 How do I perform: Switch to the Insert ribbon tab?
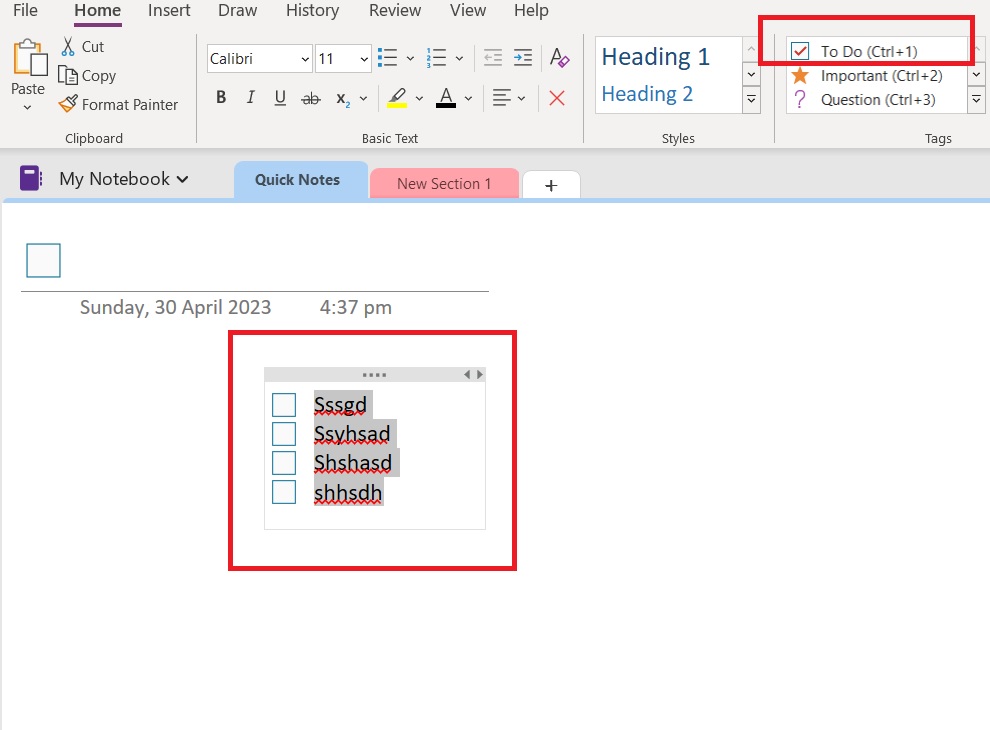(x=168, y=11)
